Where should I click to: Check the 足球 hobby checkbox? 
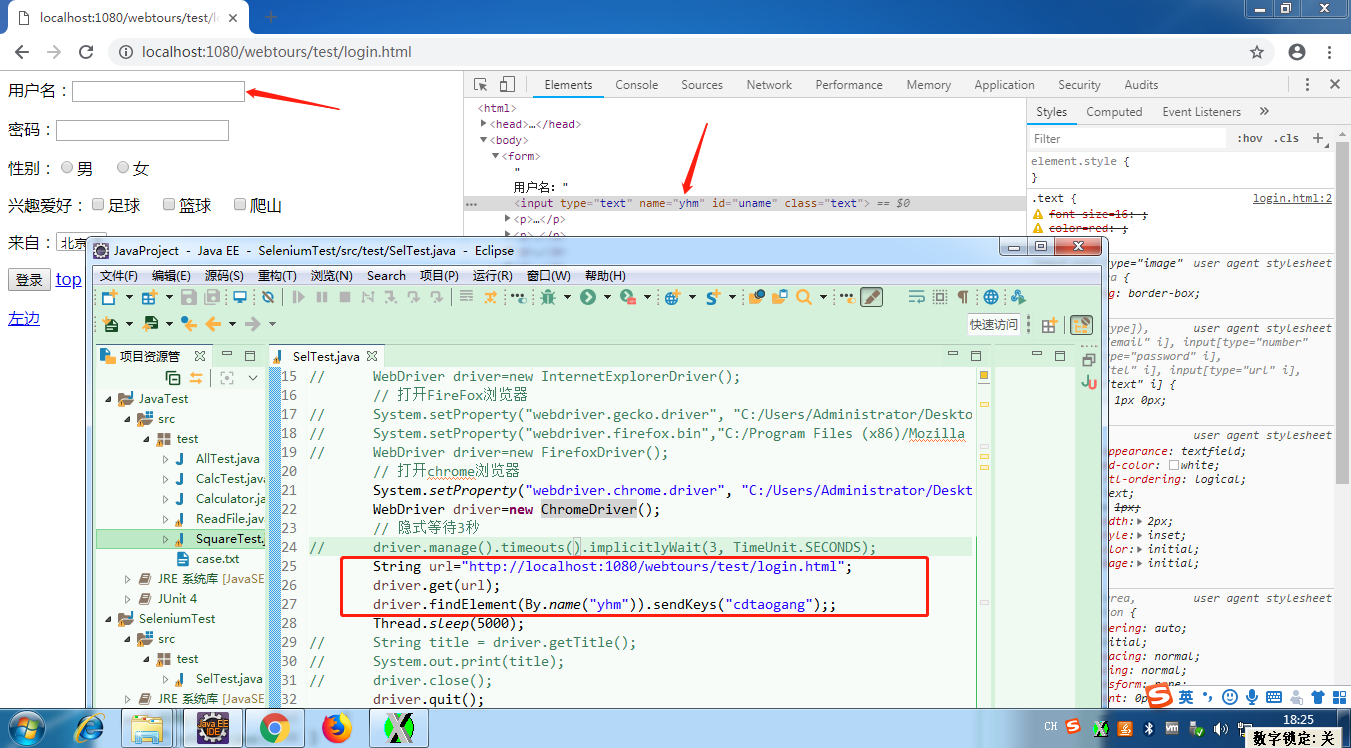click(98, 205)
